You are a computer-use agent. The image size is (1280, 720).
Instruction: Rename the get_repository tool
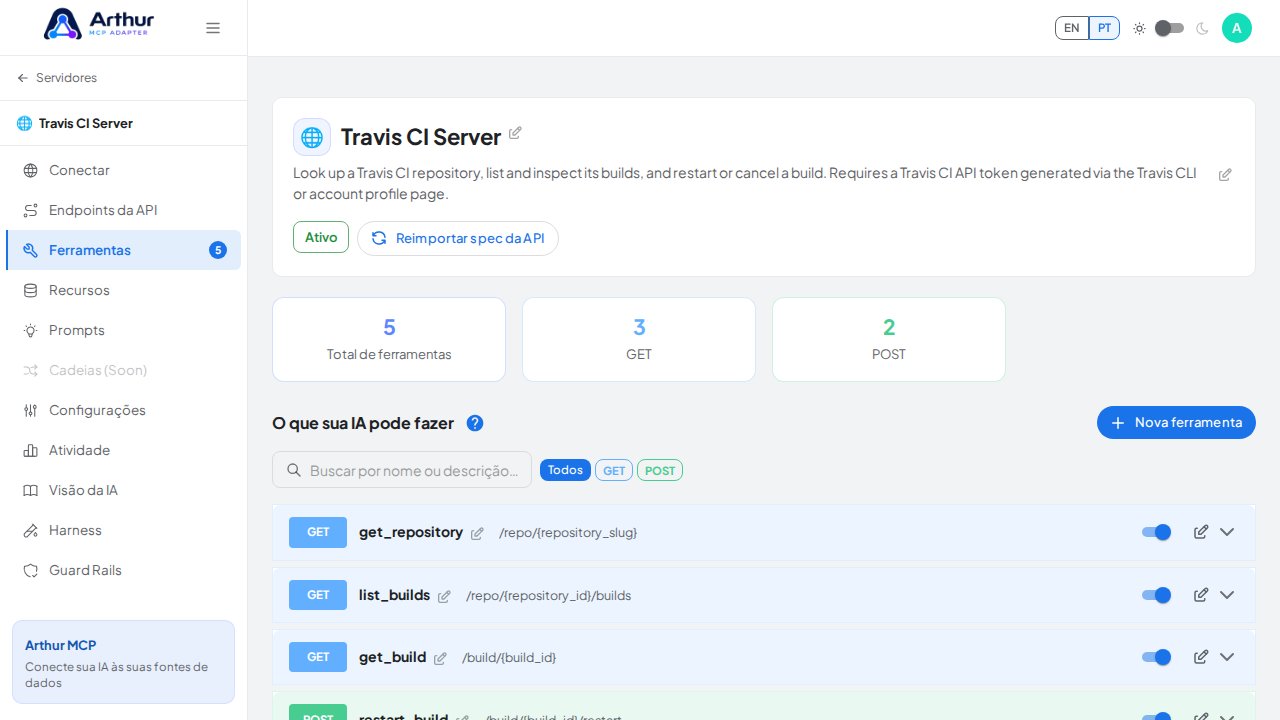pyautogui.click(x=477, y=534)
